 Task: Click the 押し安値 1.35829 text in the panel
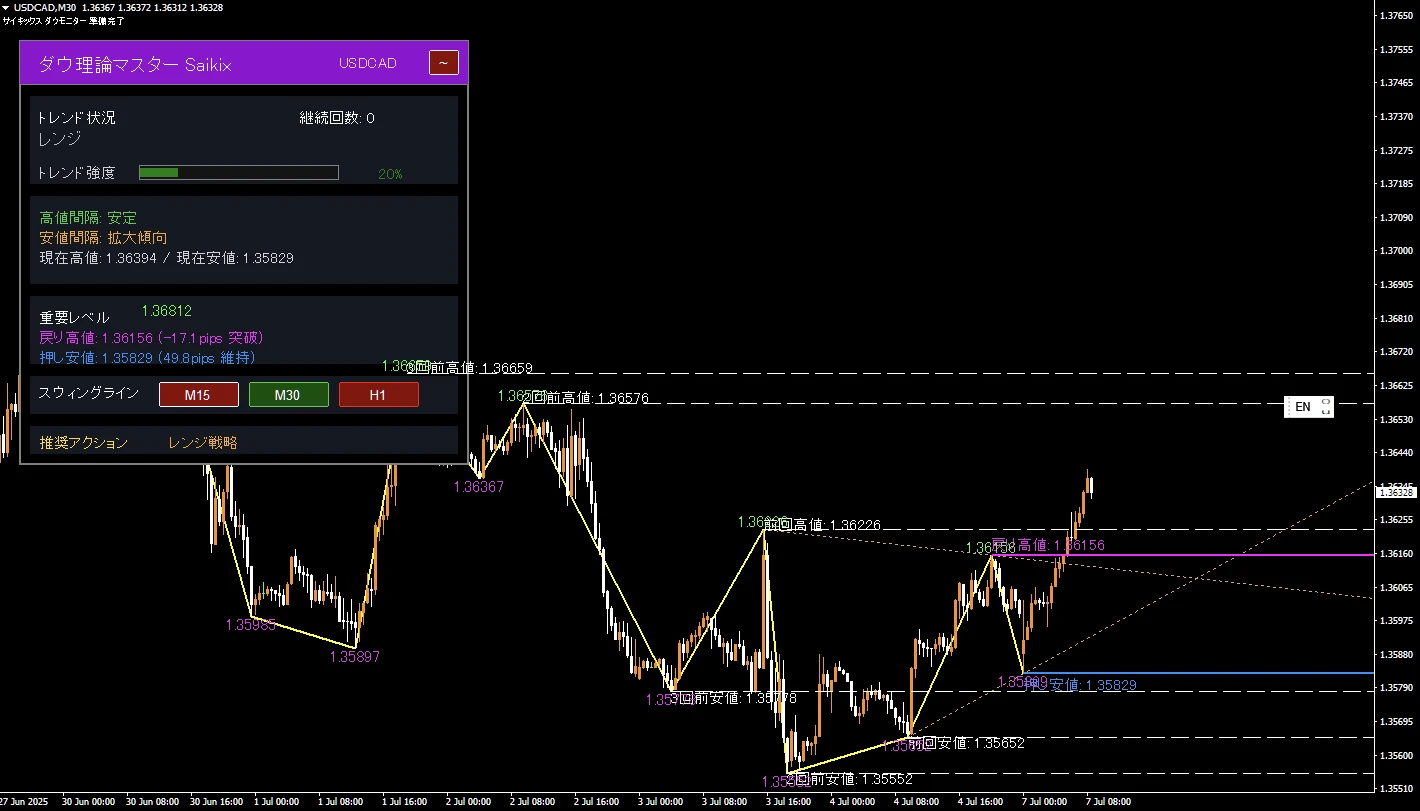[x=147, y=357]
